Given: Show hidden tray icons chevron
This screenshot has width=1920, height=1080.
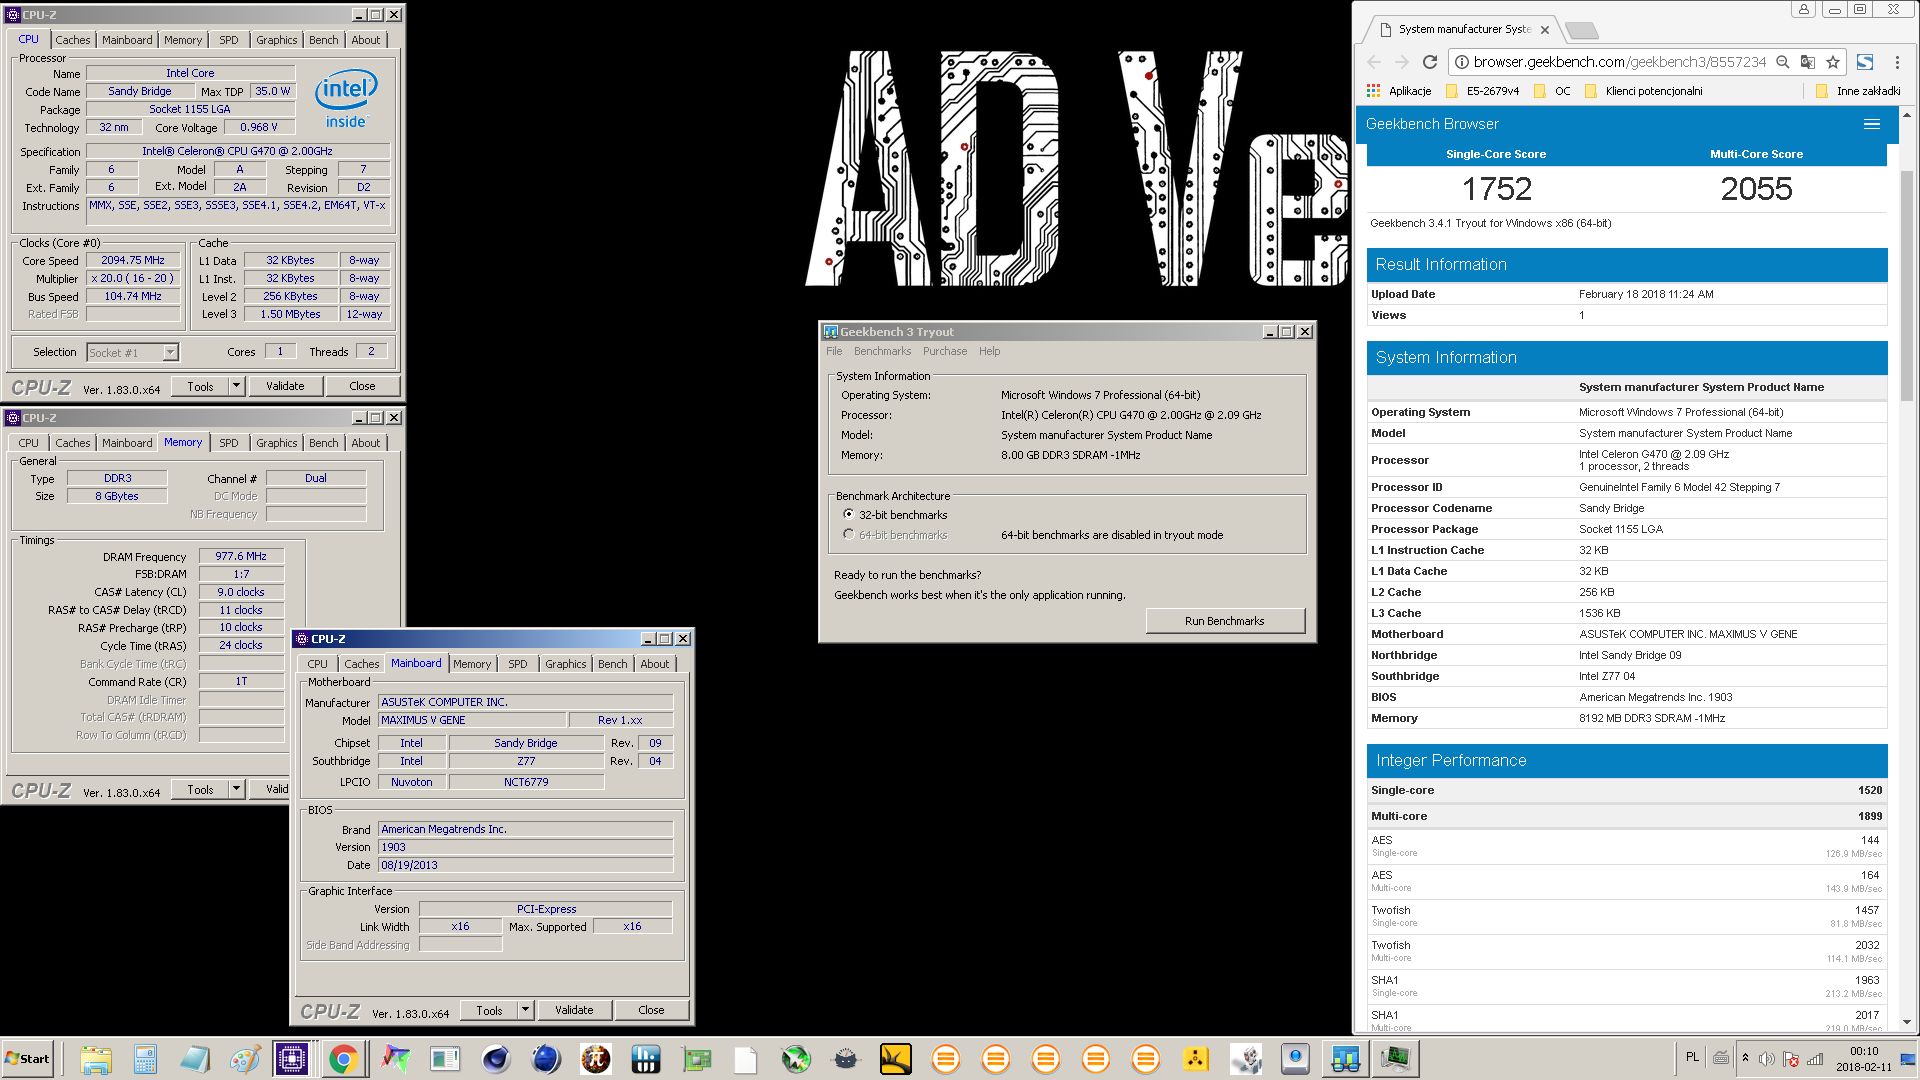Looking at the screenshot, I should (x=1746, y=1058).
